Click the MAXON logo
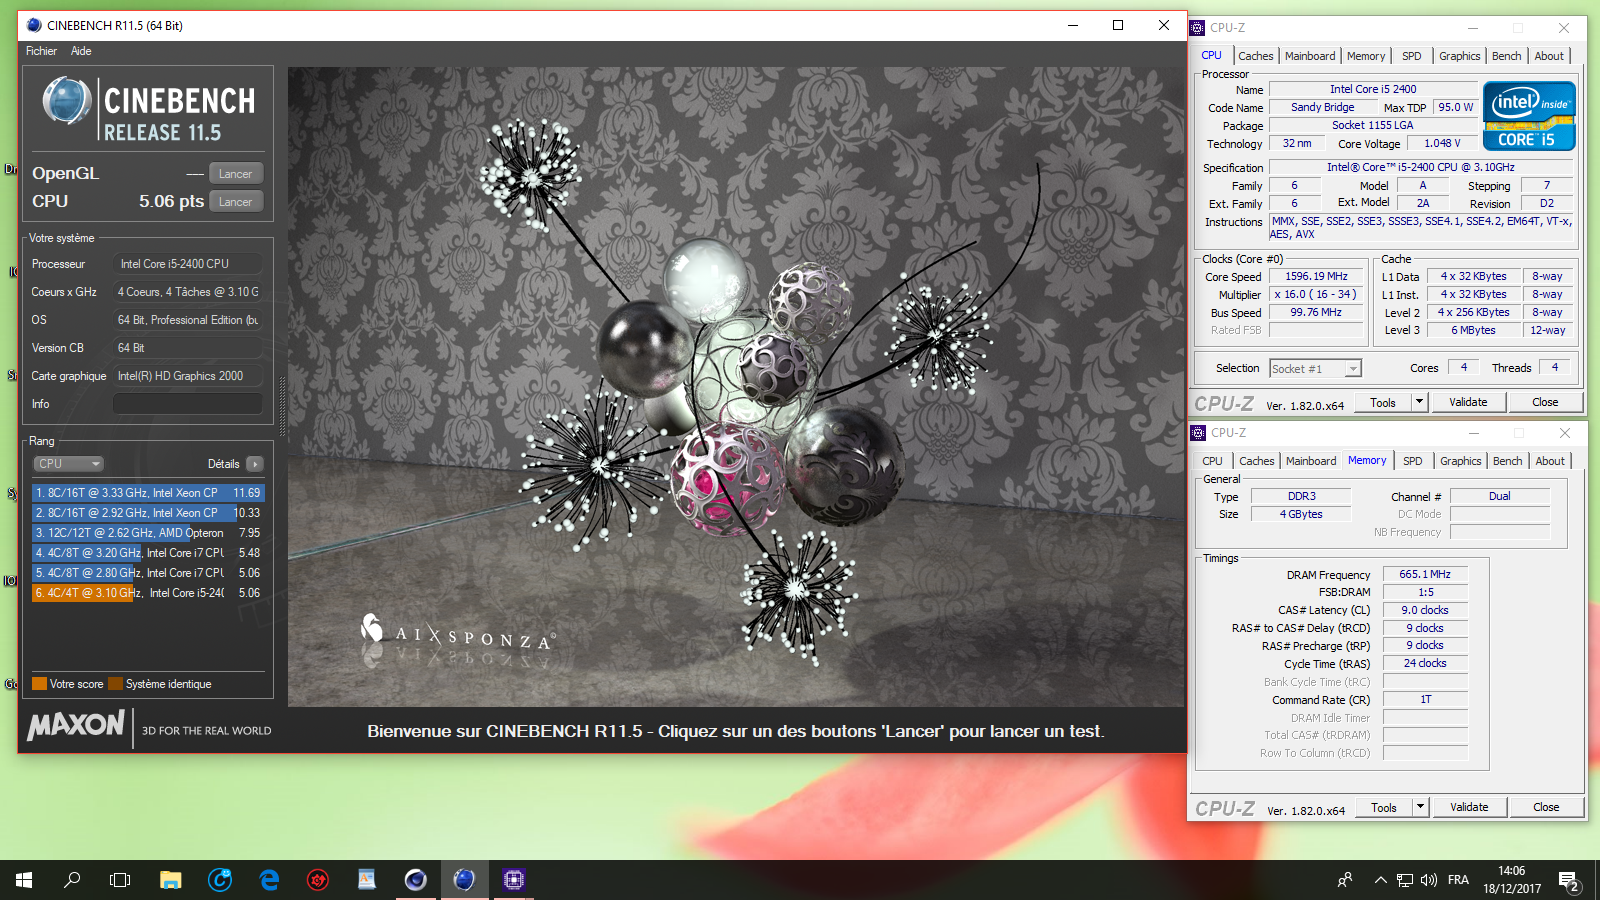 76,726
